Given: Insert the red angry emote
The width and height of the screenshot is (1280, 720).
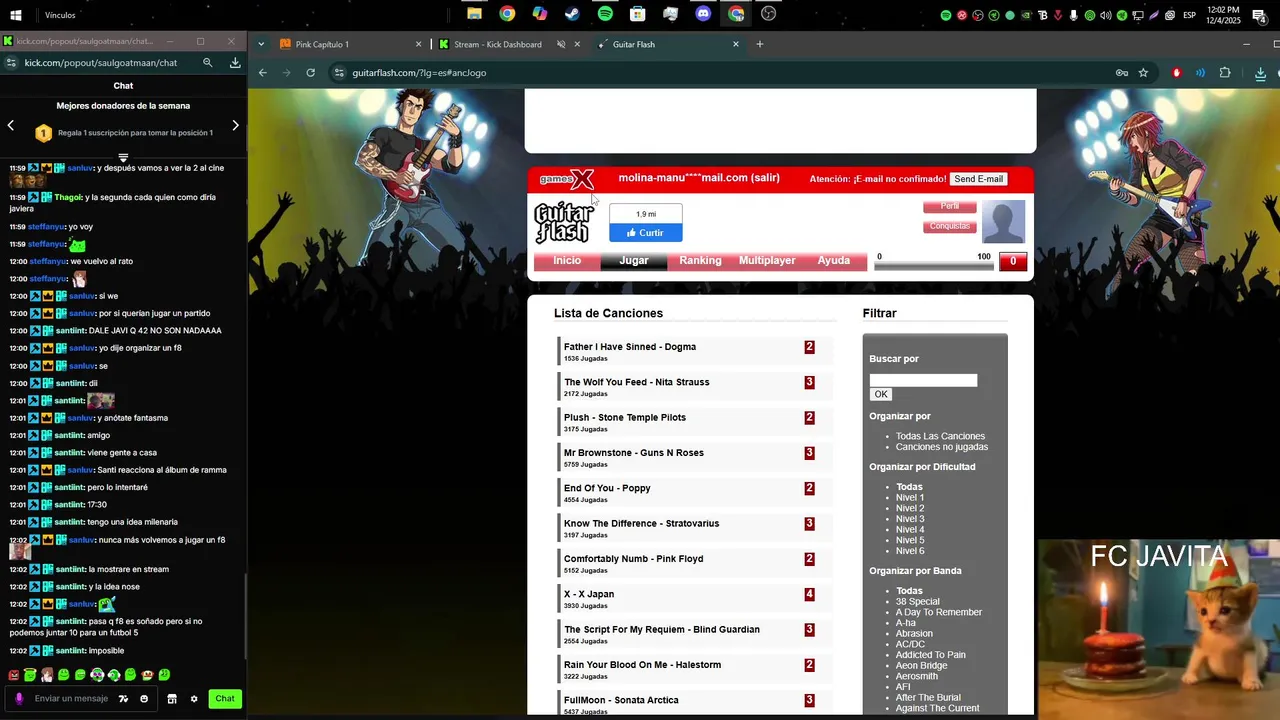Looking at the screenshot, I should click(x=14, y=675).
